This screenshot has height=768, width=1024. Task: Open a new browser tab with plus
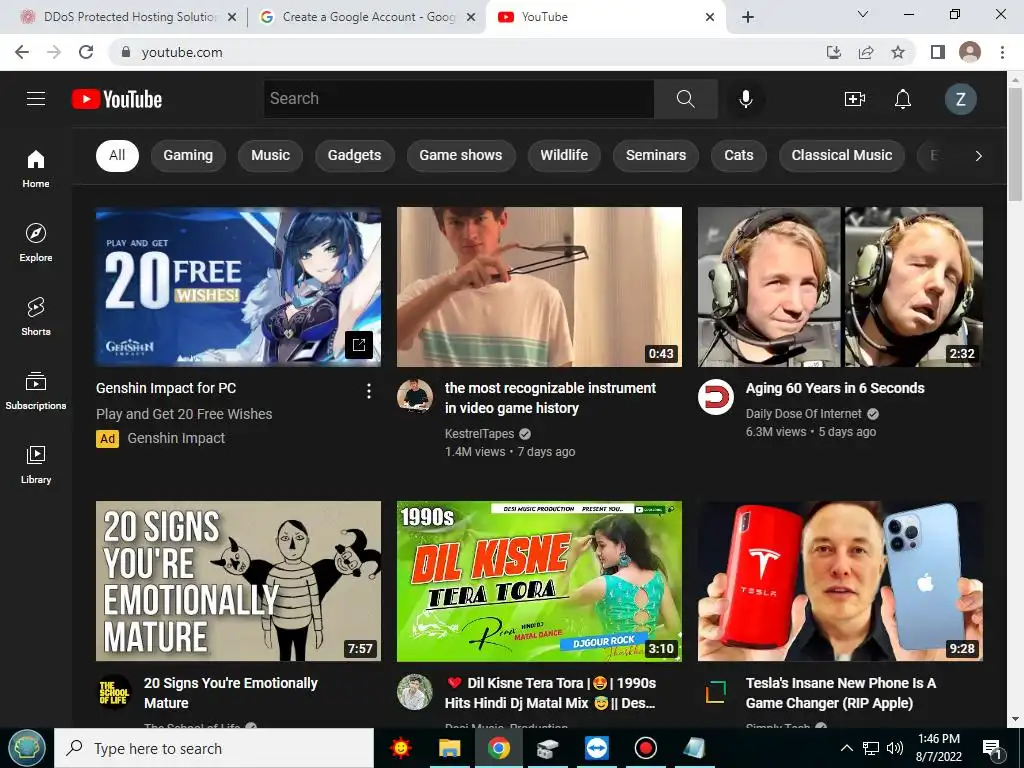point(748,17)
